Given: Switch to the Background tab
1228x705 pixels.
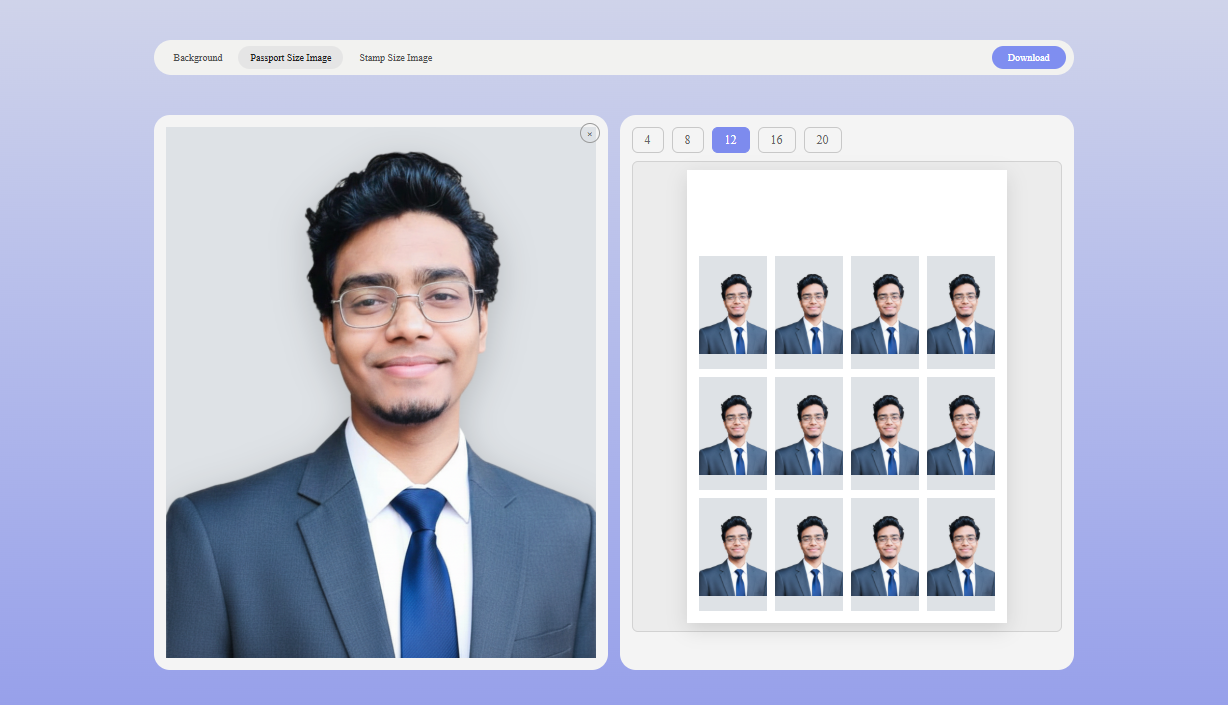Looking at the screenshot, I should pos(197,57).
